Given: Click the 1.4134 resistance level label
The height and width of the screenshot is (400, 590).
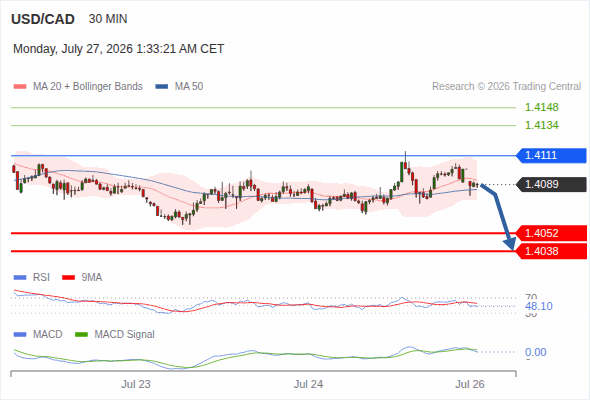Looking at the screenshot, I should pos(541,125).
